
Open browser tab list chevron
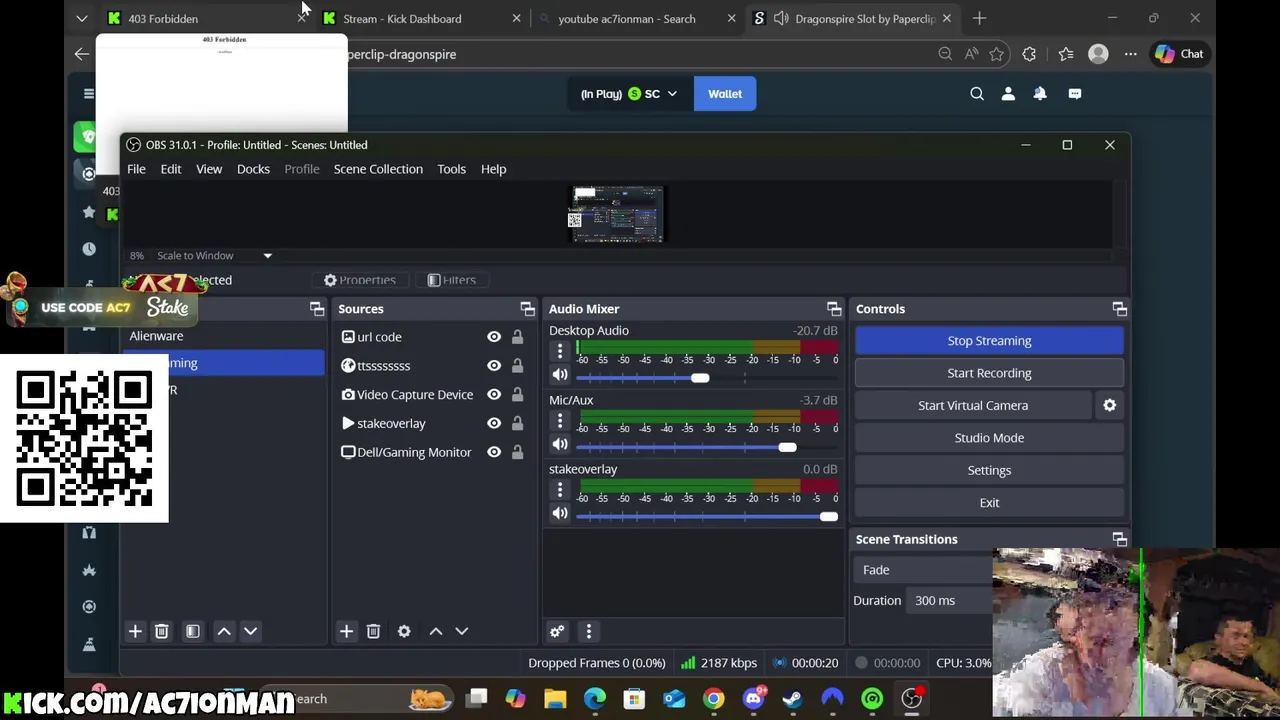[x=82, y=18]
